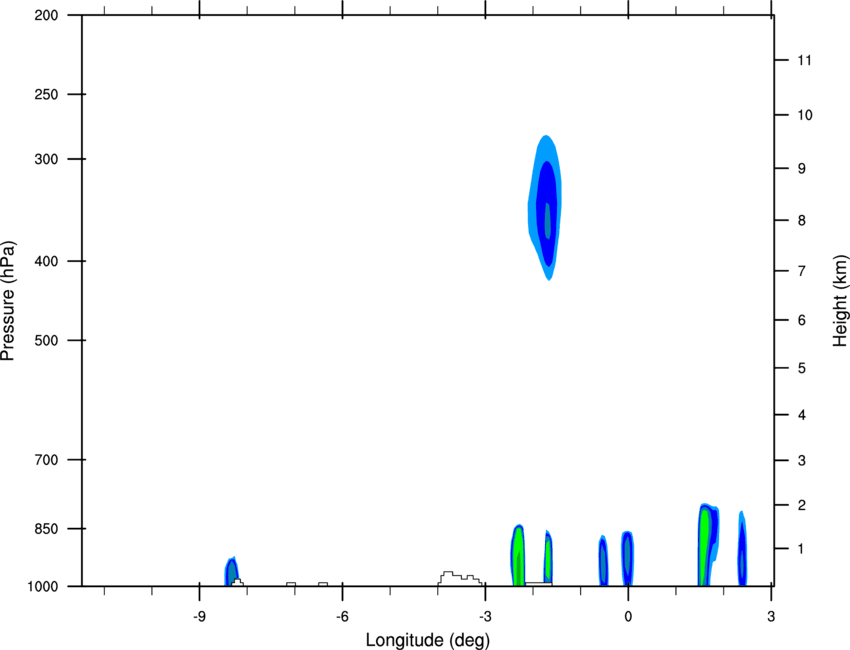The width and height of the screenshot is (850, 650).
Task: Click the height tick label '9'
Action: [802, 169]
